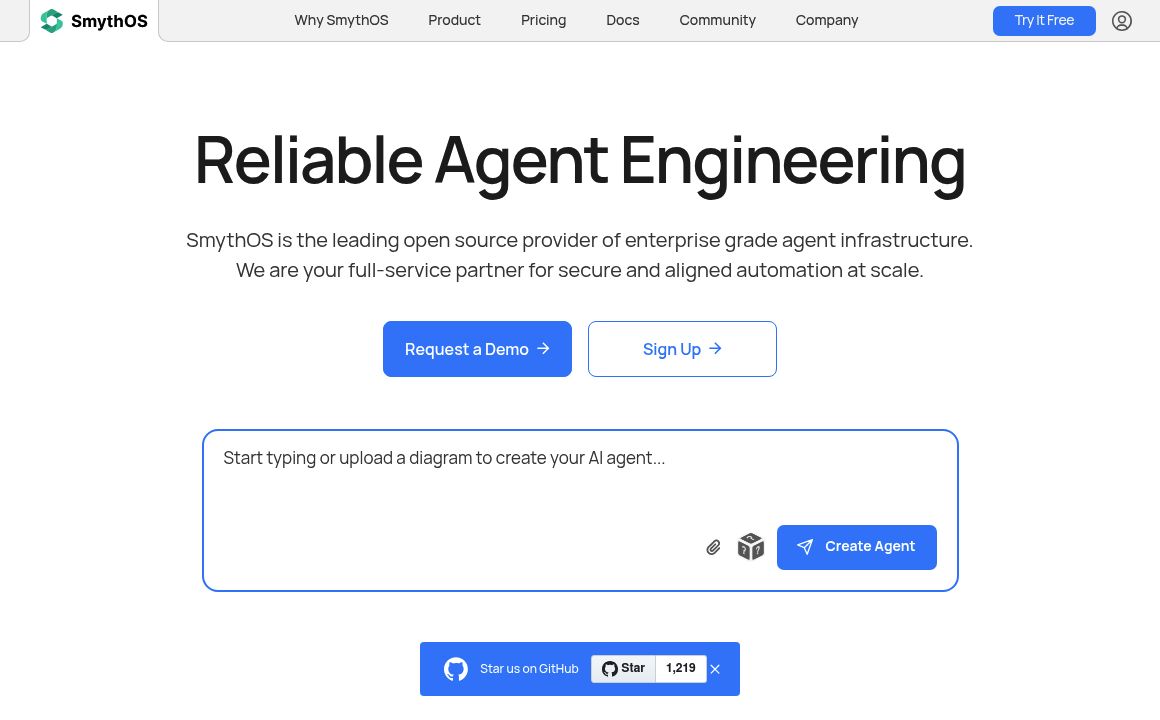Image resolution: width=1160 pixels, height=720 pixels.
Task: Click the 1,219 star count
Action: point(681,669)
